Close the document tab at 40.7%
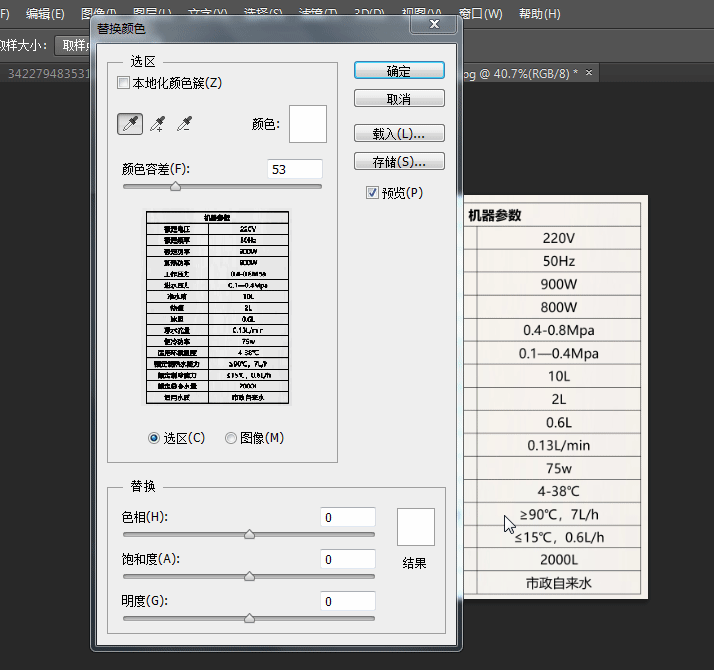 [589, 72]
